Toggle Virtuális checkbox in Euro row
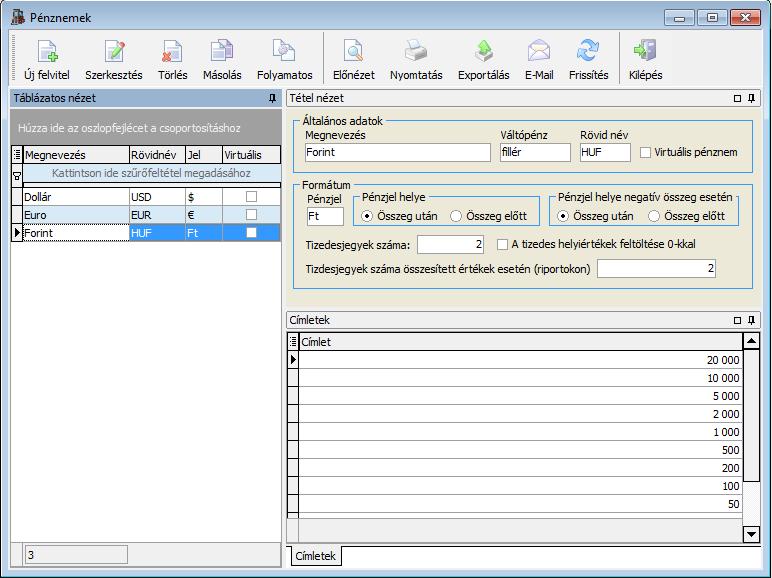The width and height of the screenshot is (772, 578). [251, 215]
